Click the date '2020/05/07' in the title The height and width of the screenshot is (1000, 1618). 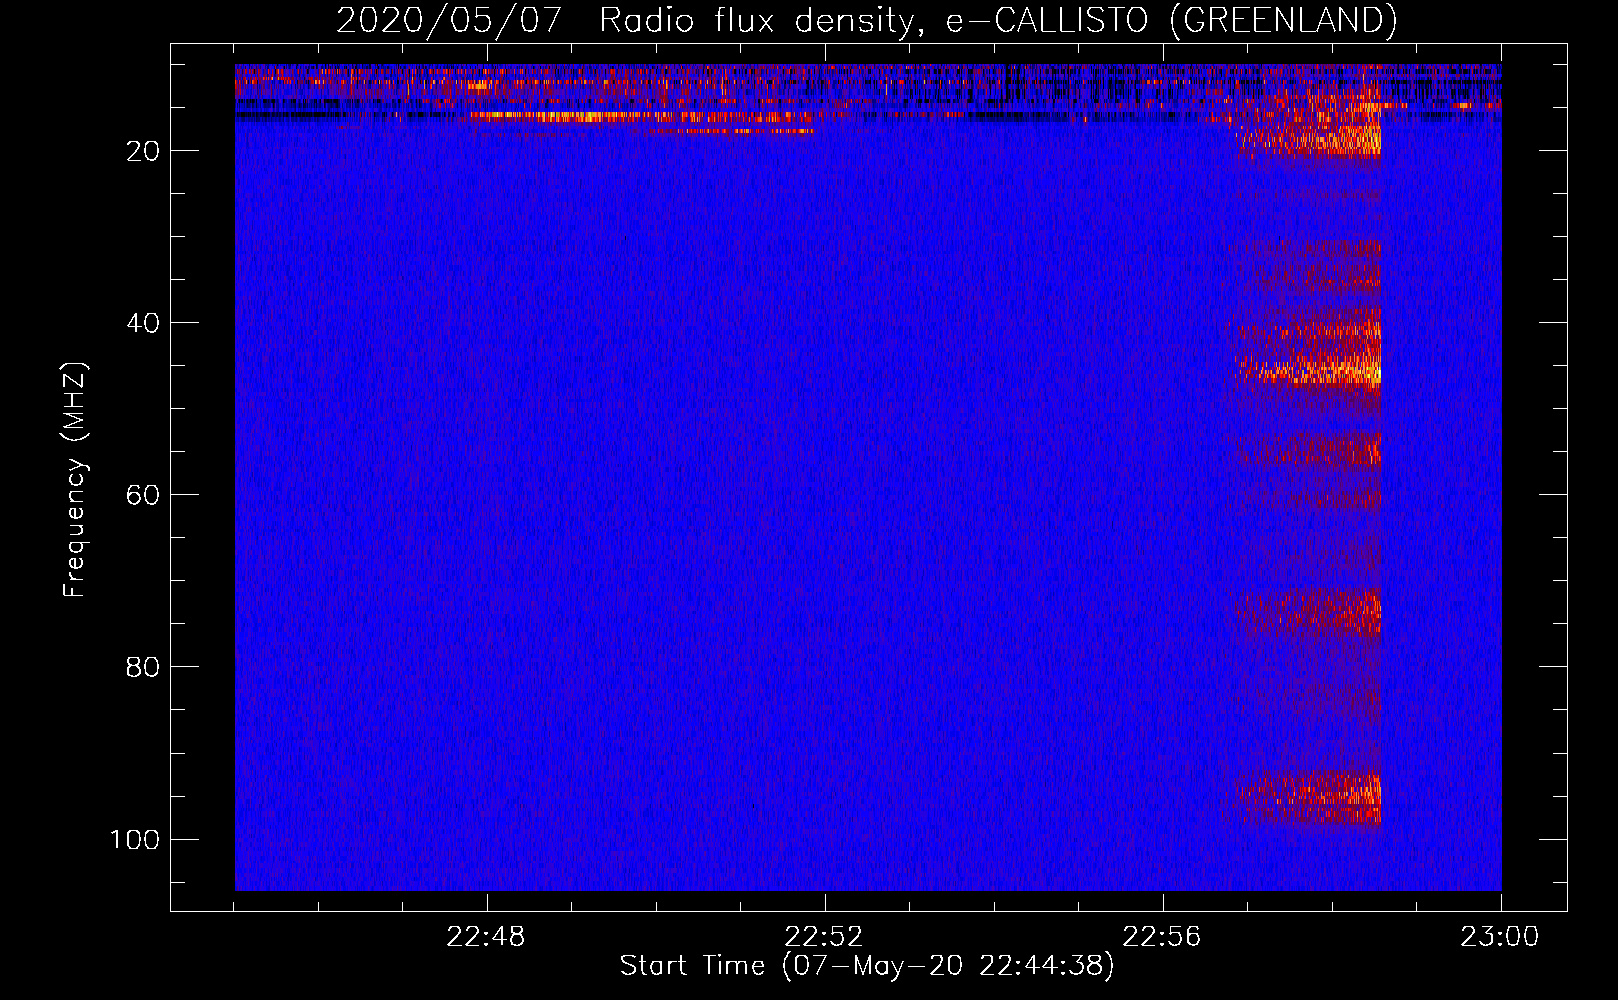coord(449,20)
